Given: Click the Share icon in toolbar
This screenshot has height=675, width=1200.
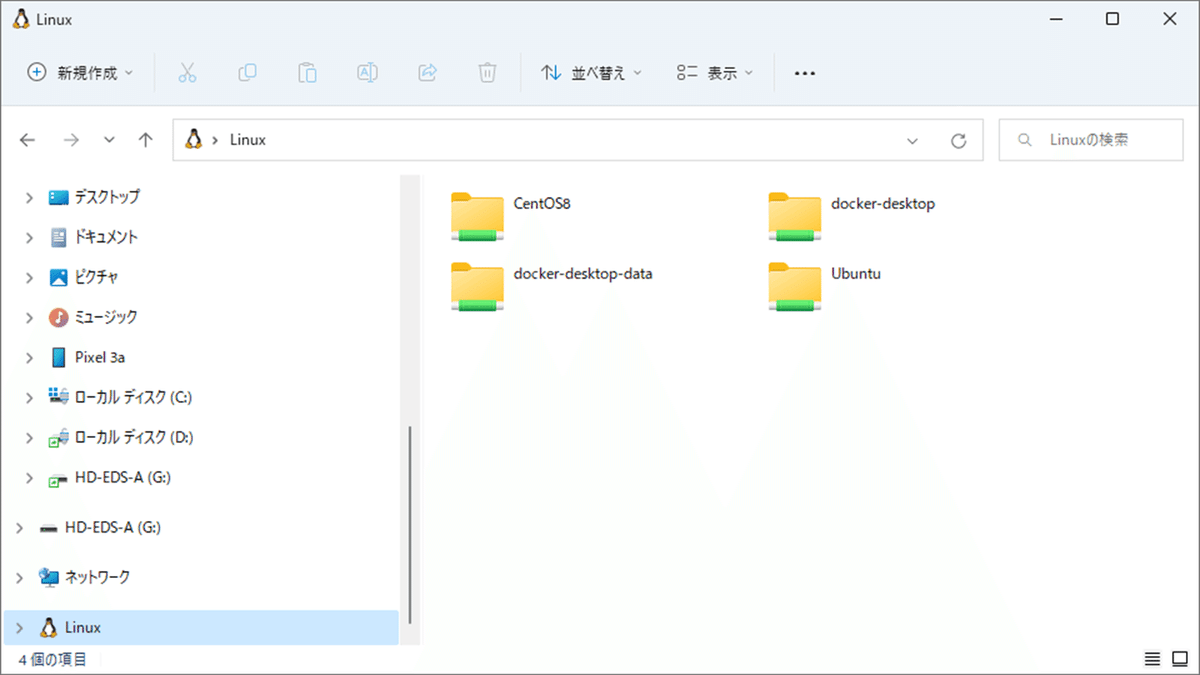Looking at the screenshot, I should point(427,73).
